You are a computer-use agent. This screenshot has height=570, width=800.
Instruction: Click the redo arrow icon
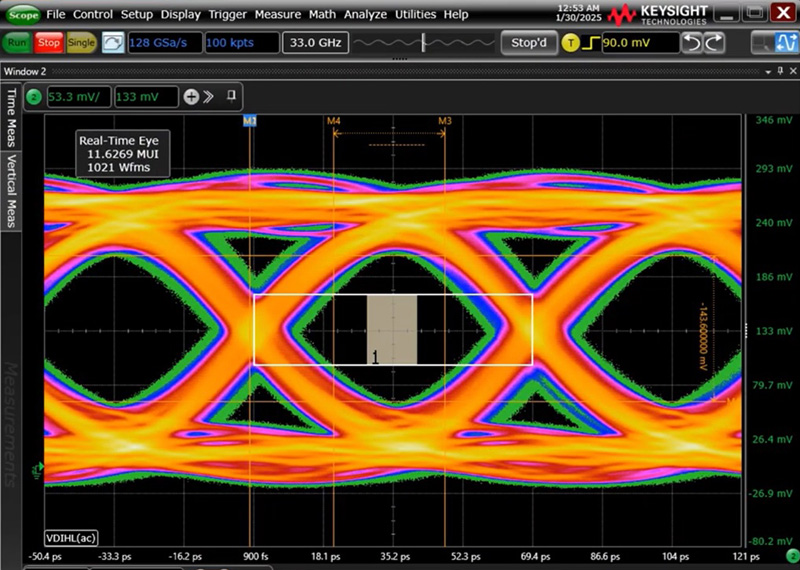point(715,43)
